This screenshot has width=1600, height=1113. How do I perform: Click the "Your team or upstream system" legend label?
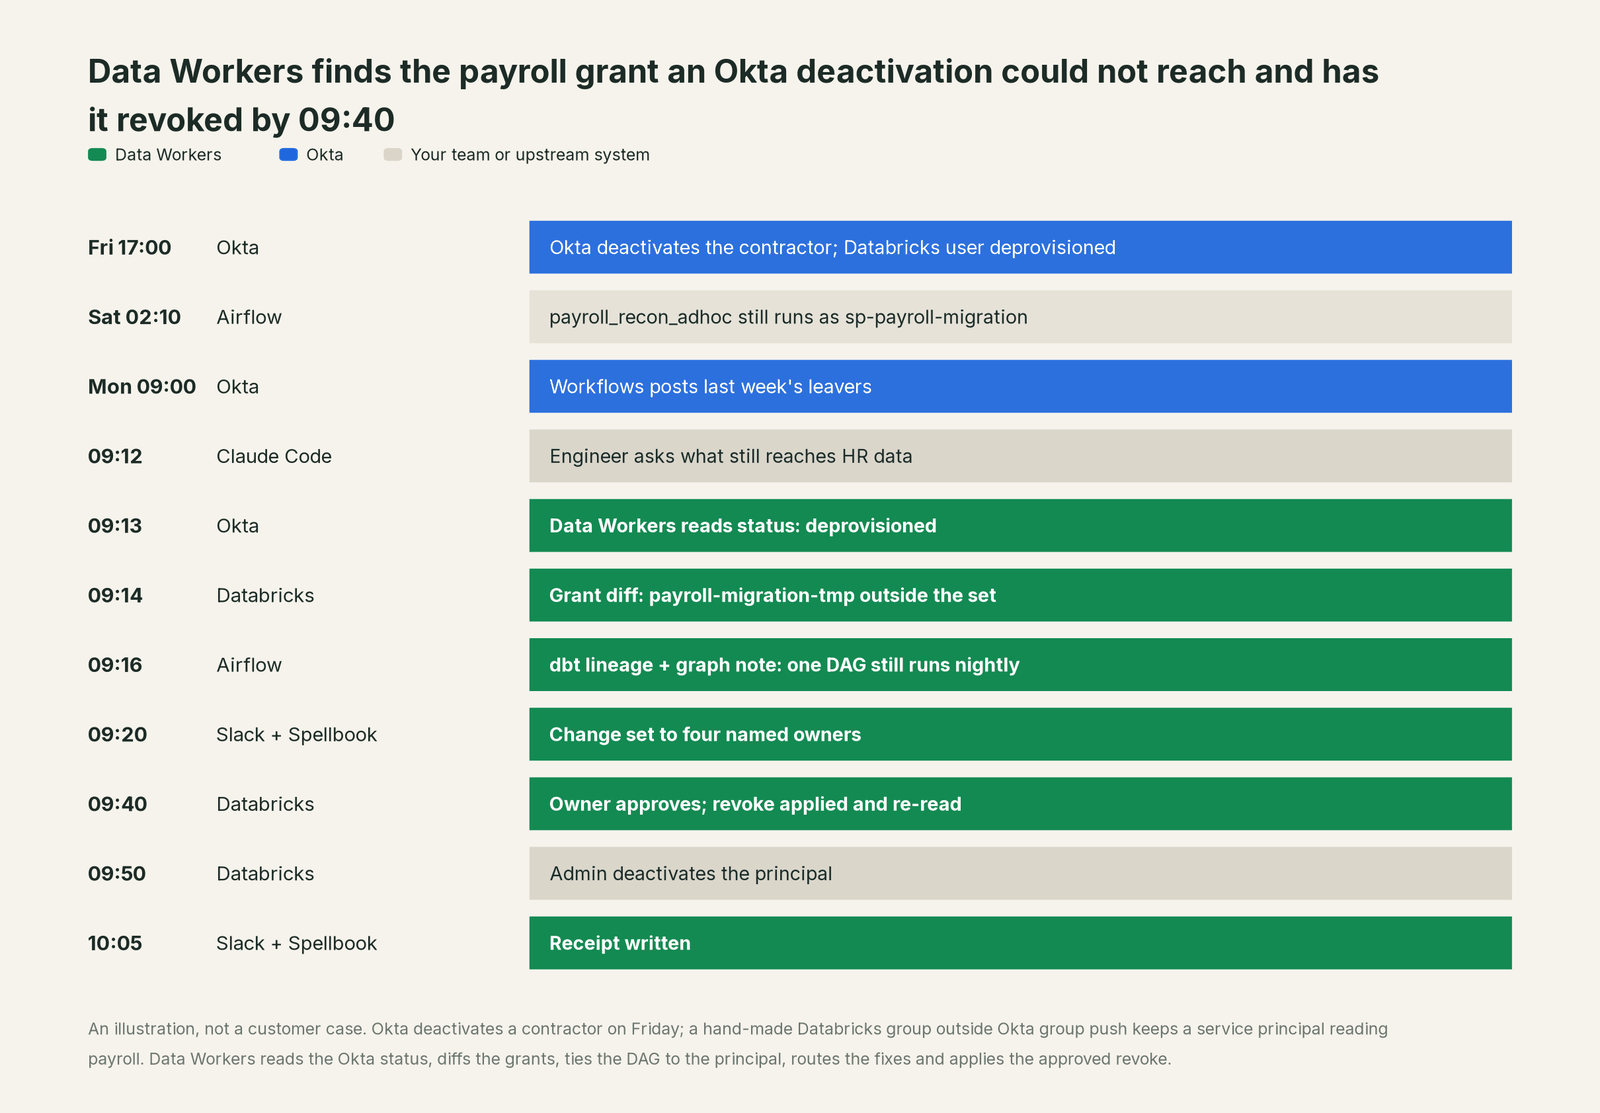pyautogui.click(x=530, y=155)
